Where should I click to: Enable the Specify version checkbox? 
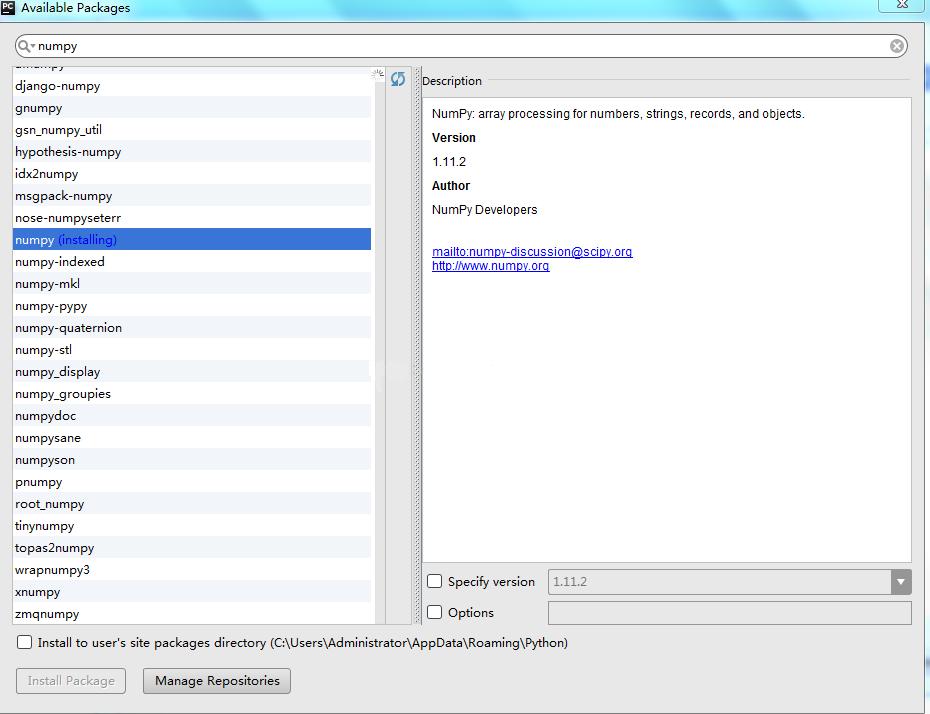[x=435, y=581]
